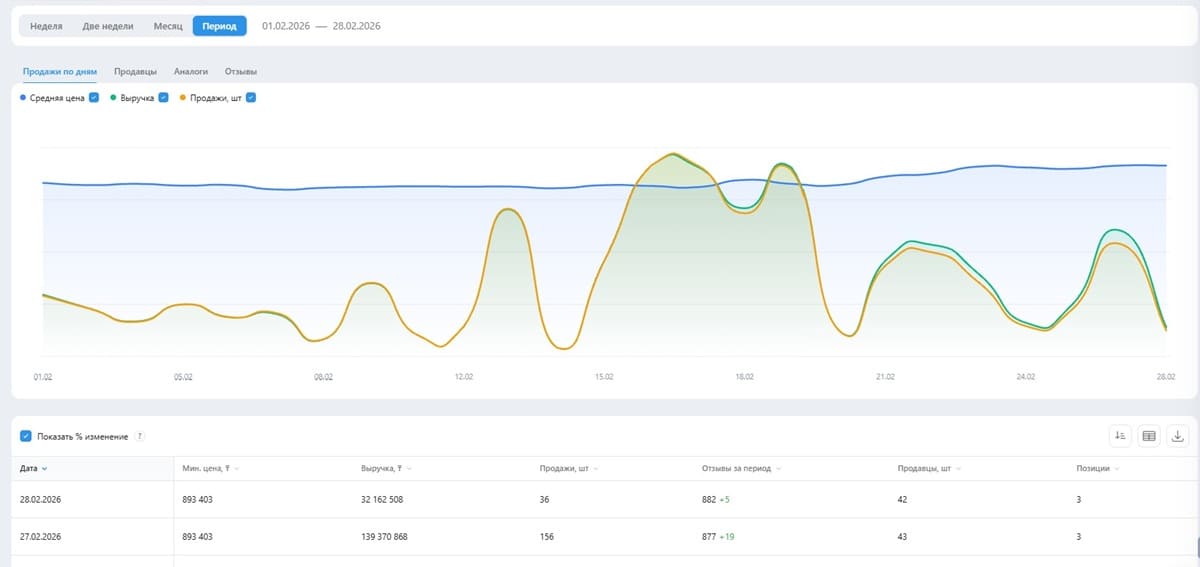This screenshot has width=1200, height=567.
Task: Sort by the Продажи, шт column header
Action: [567, 468]
